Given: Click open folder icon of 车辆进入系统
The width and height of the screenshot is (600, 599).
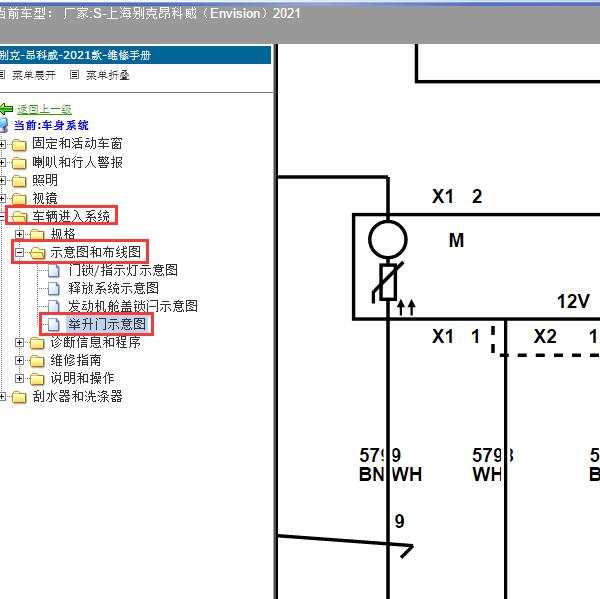Looking at the screenshot, I should click(19, 217).
